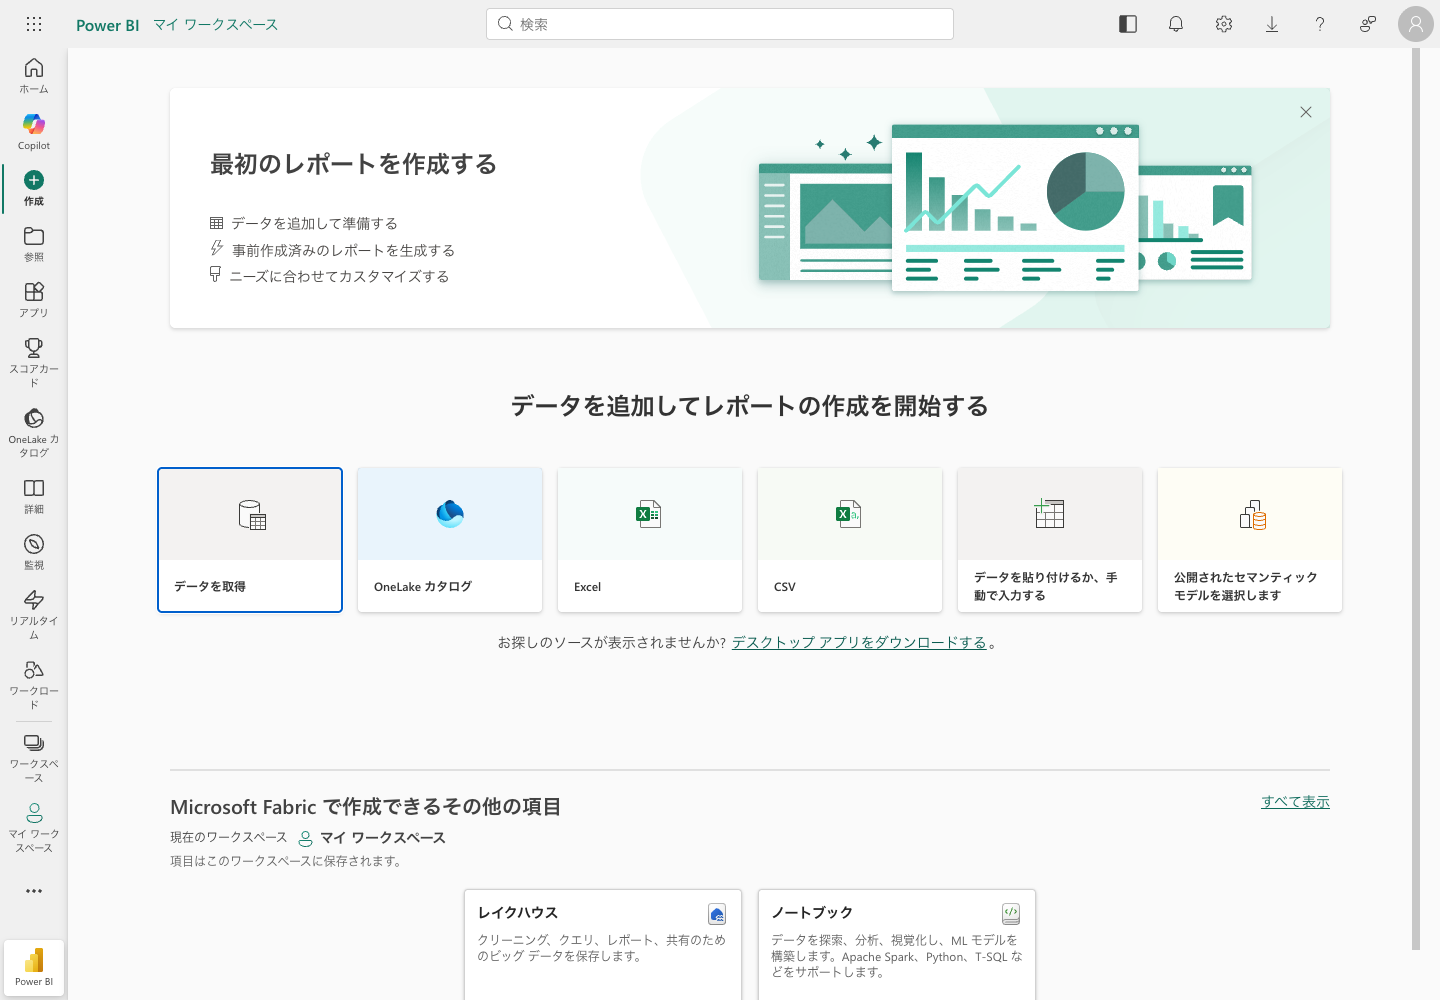Click デスクトップ アプリをダウンロードする link
Viewport: 1440px width, 1000px height.
pyautogui.click(x=859, y=642)
